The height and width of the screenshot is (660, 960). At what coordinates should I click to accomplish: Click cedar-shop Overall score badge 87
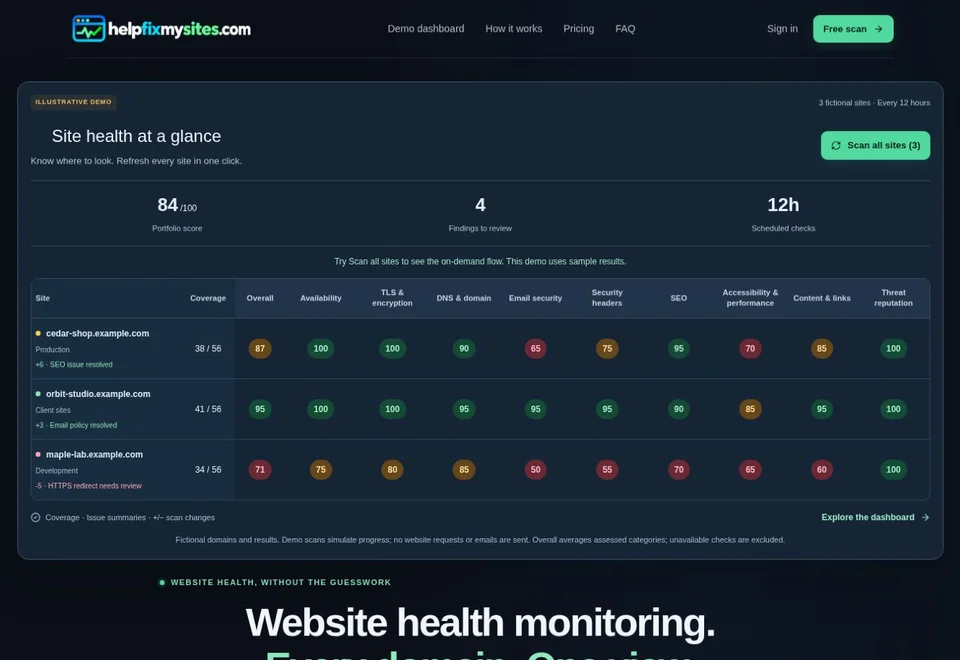260,348
